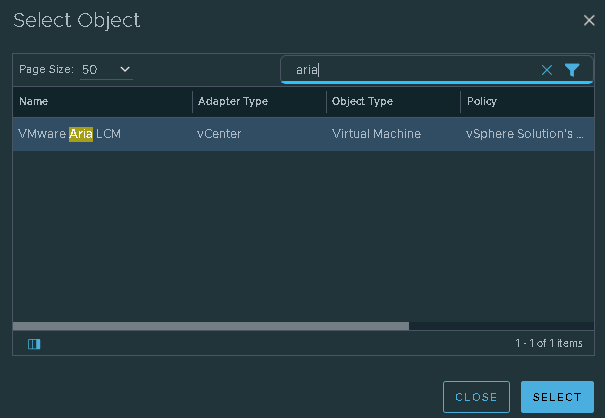This screenshot has height=418, width=605.
Task: Click the vSphere Solution's policy cell
Action: 525,133
